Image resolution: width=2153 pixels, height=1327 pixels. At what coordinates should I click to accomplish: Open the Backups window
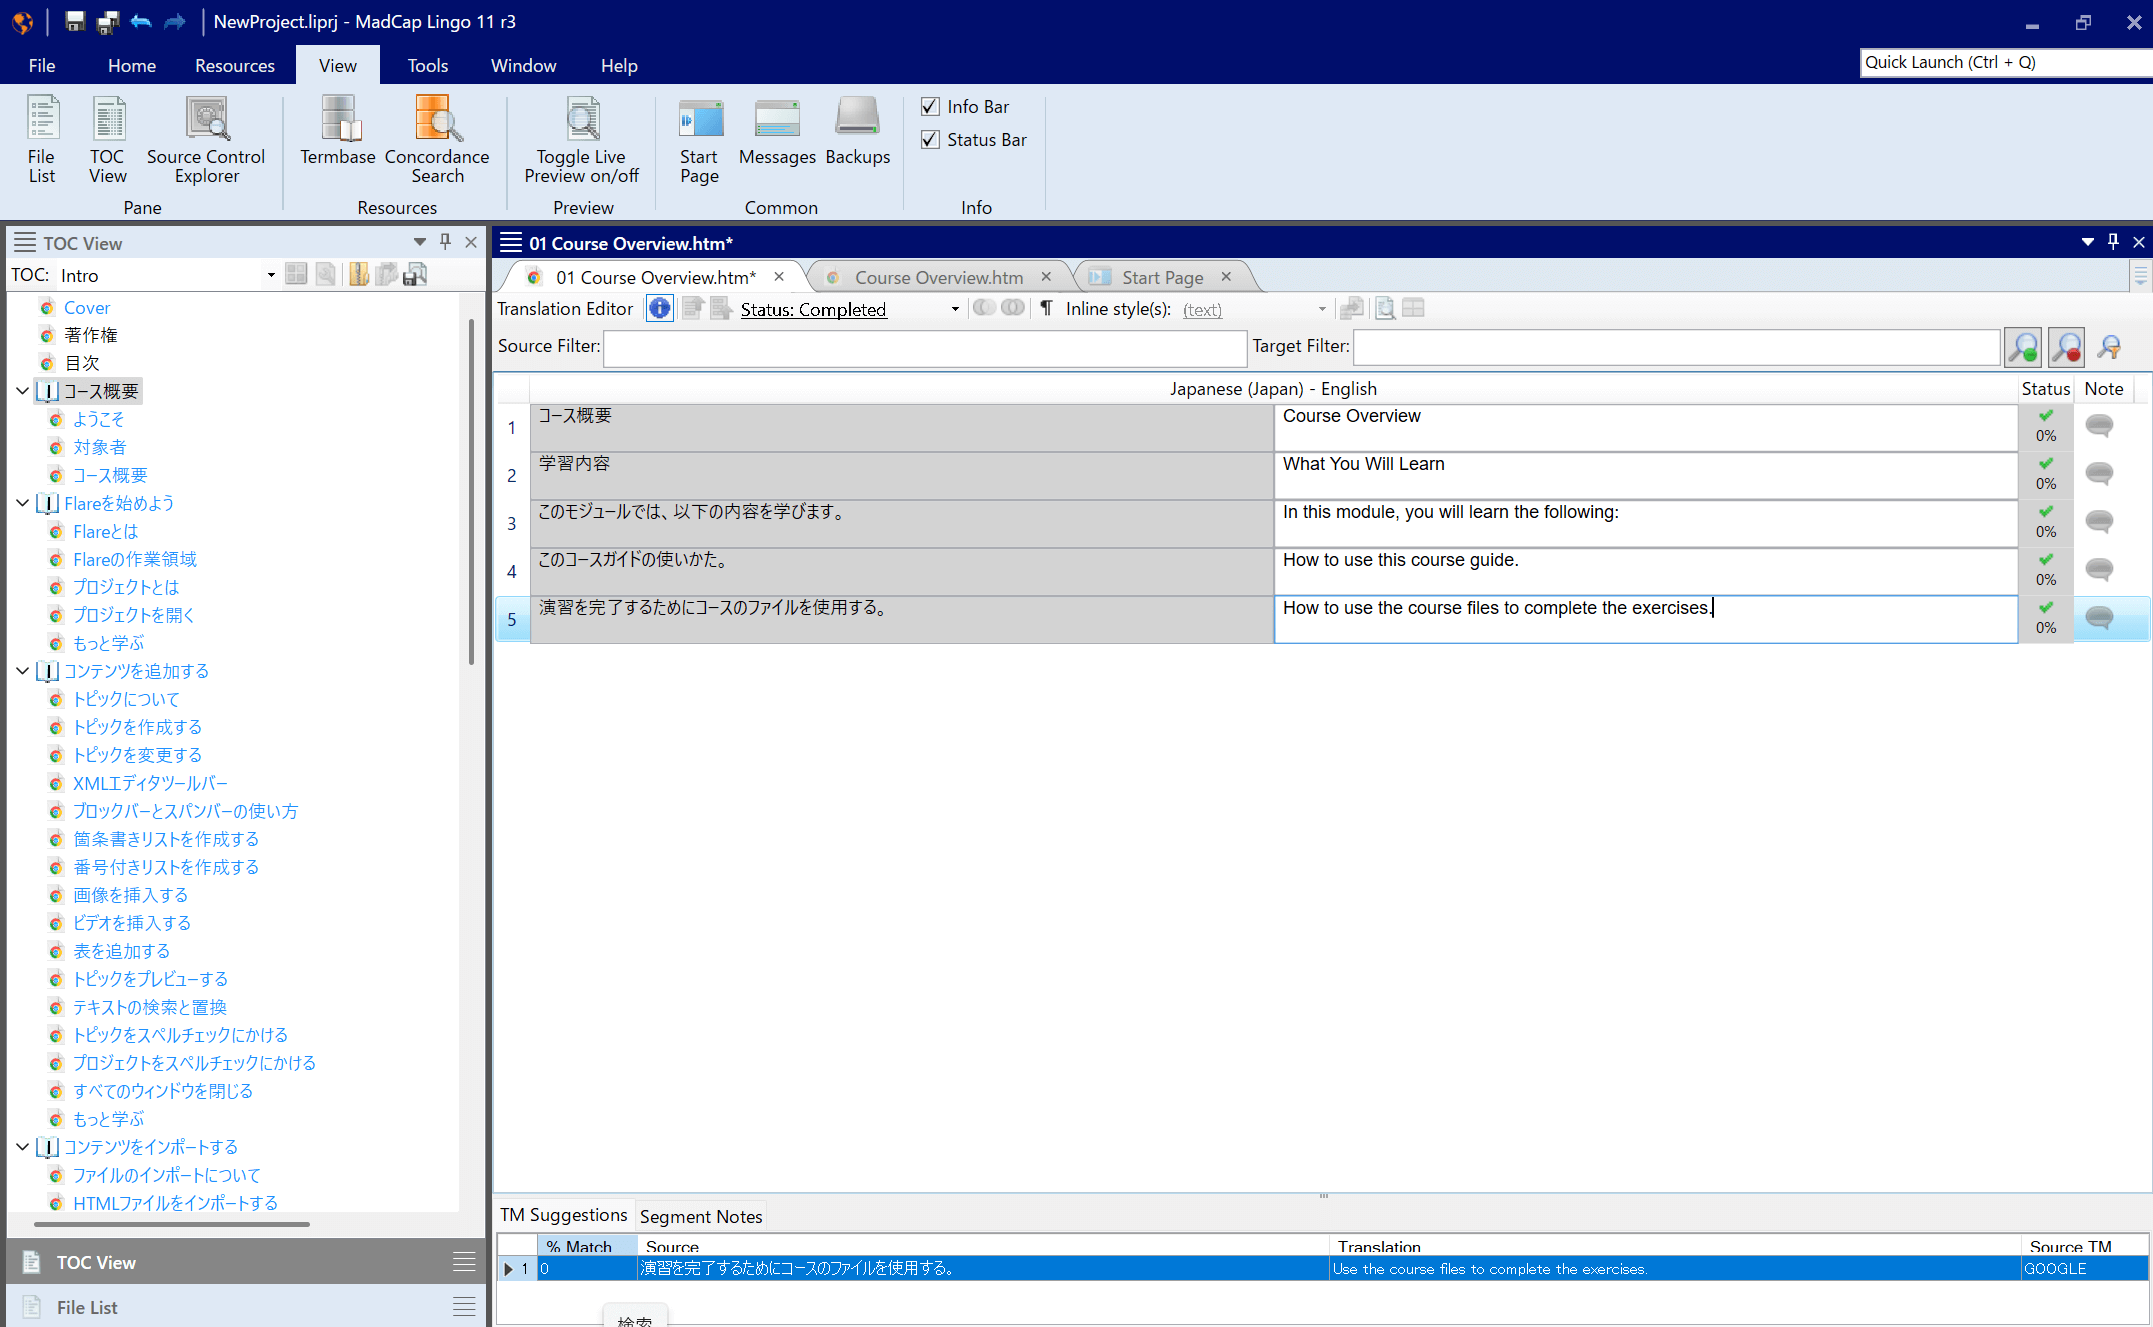(x=857, y=131)
